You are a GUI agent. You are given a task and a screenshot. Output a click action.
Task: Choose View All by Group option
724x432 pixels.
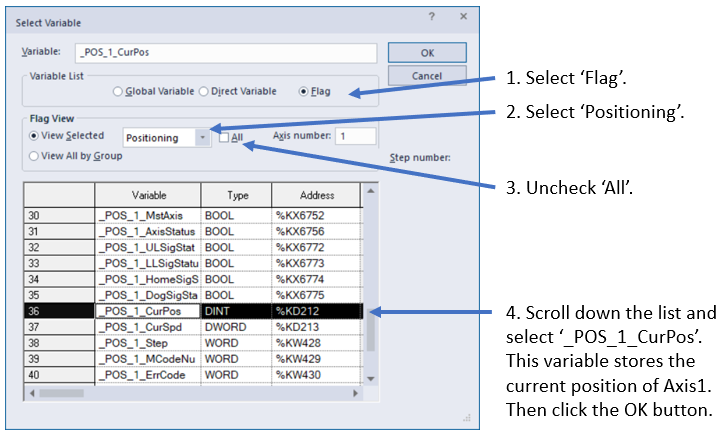click(x=36, y=156)
